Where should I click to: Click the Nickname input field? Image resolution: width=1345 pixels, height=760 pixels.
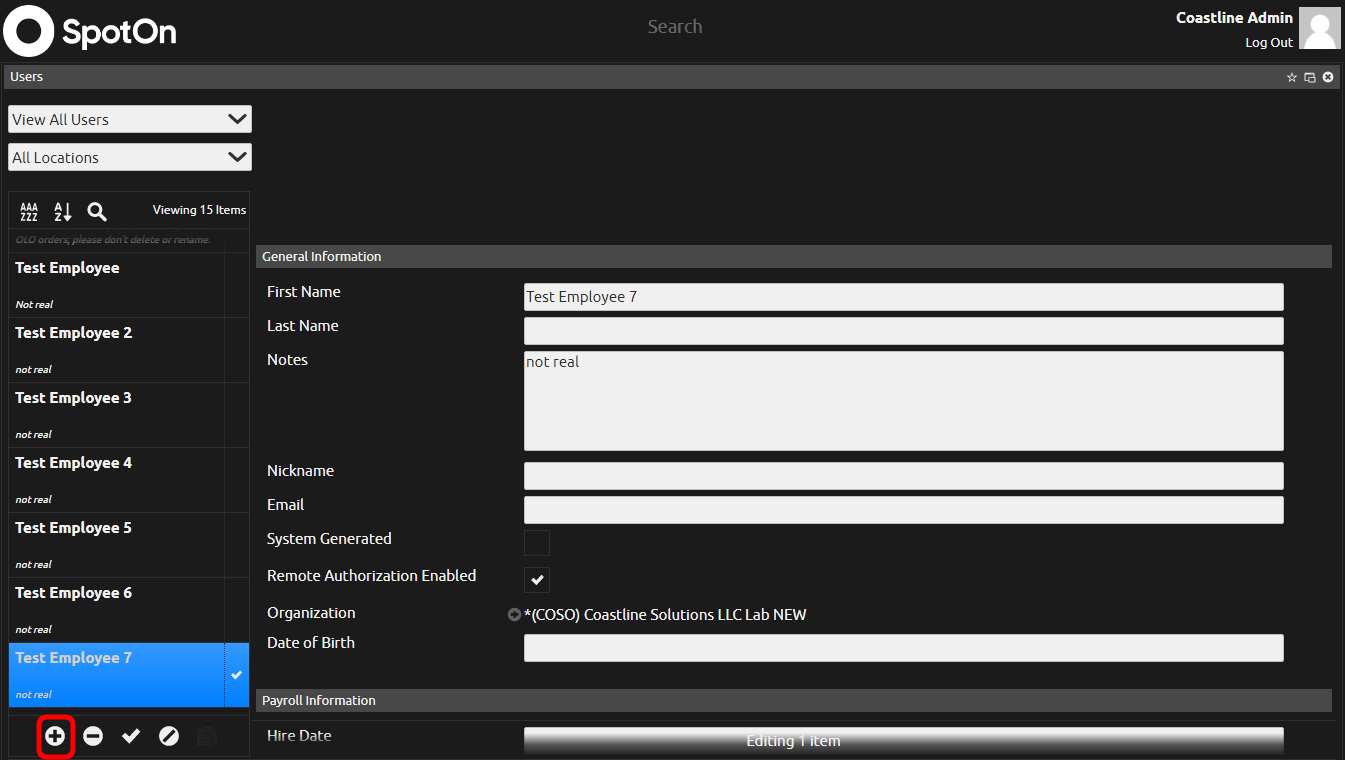pyautogui.click(x=904, y=476)
